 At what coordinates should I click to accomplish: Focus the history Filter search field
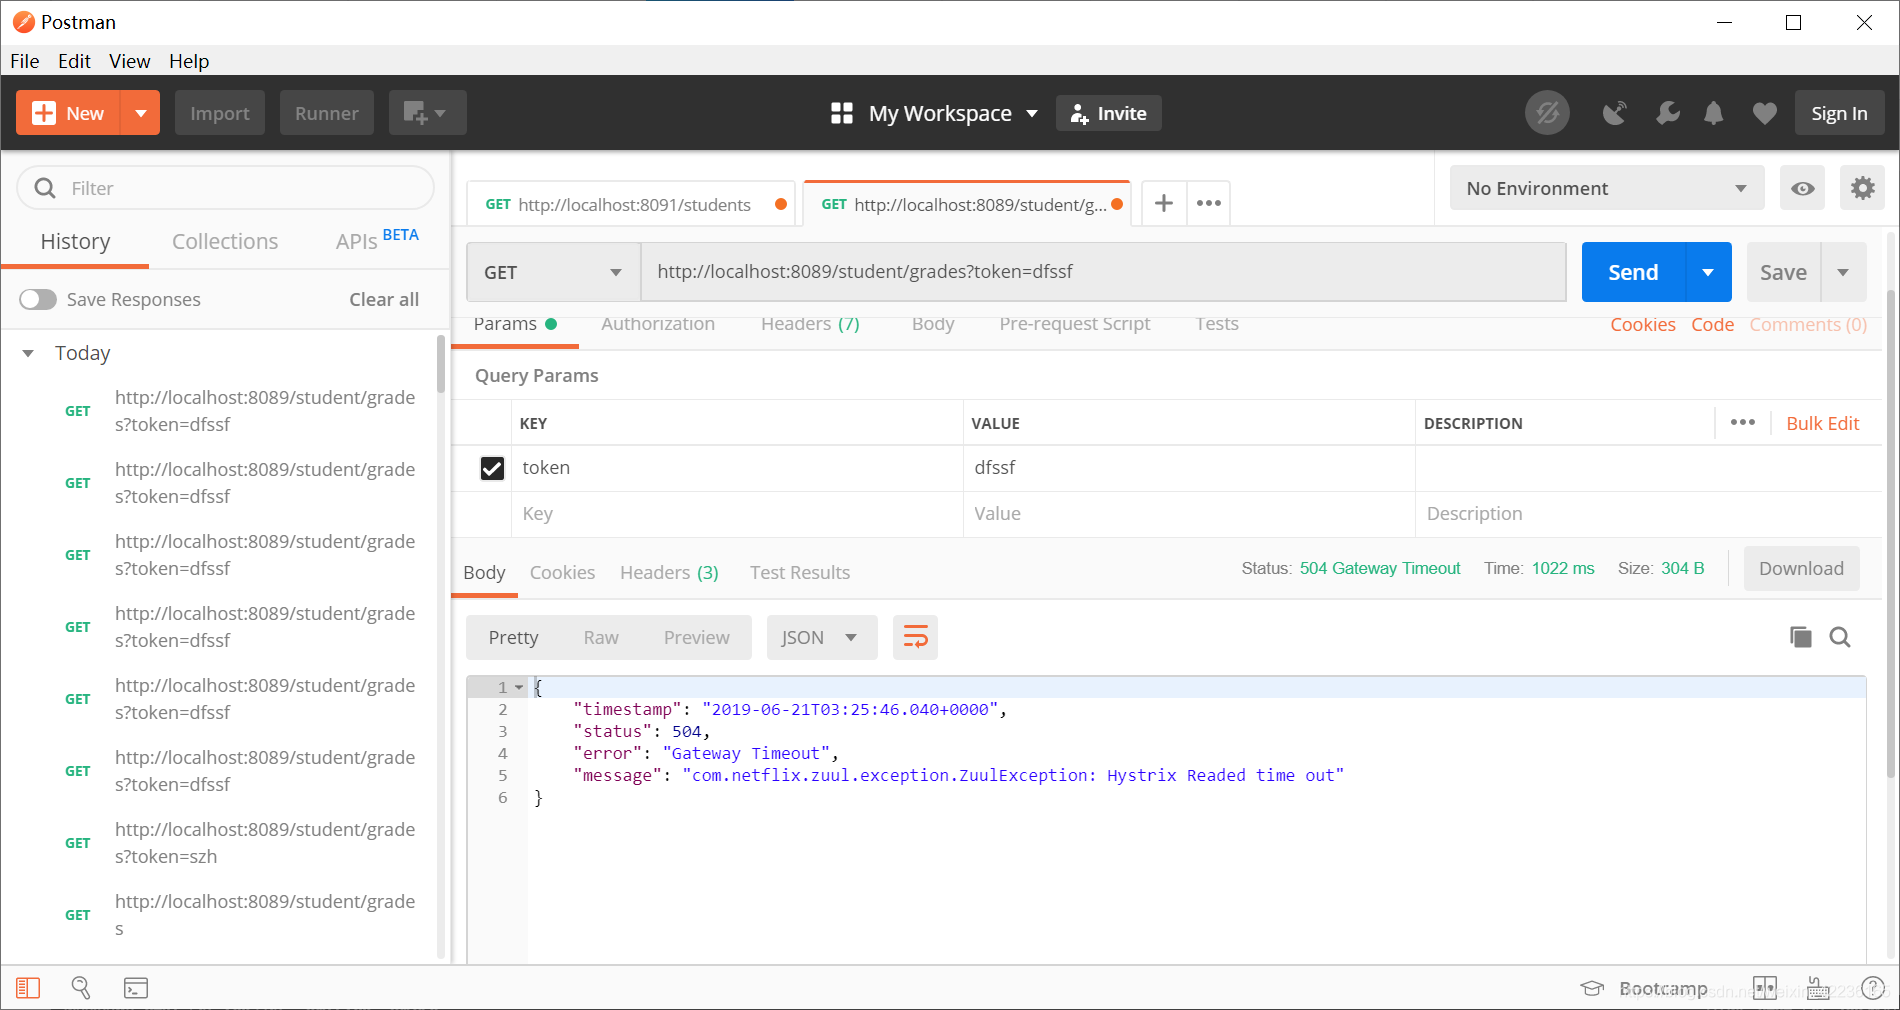coord(226,188)
